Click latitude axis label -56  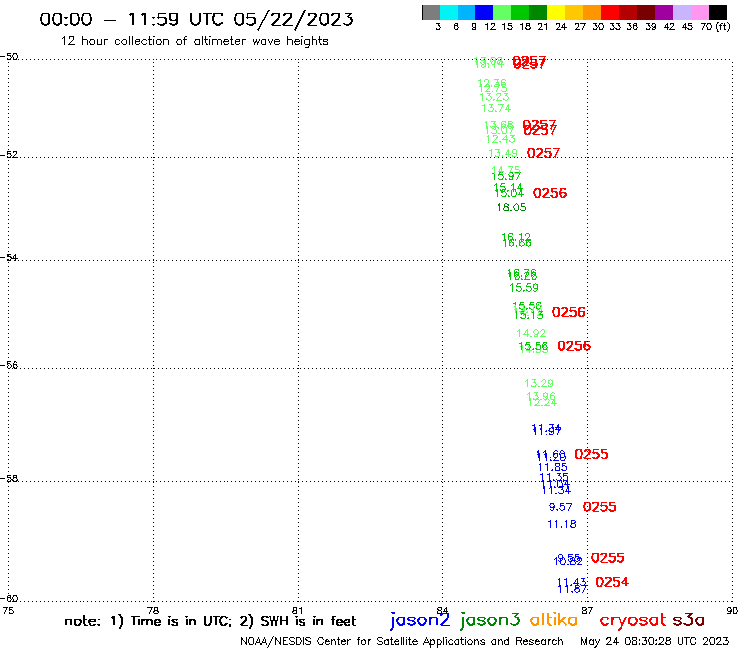9,365
